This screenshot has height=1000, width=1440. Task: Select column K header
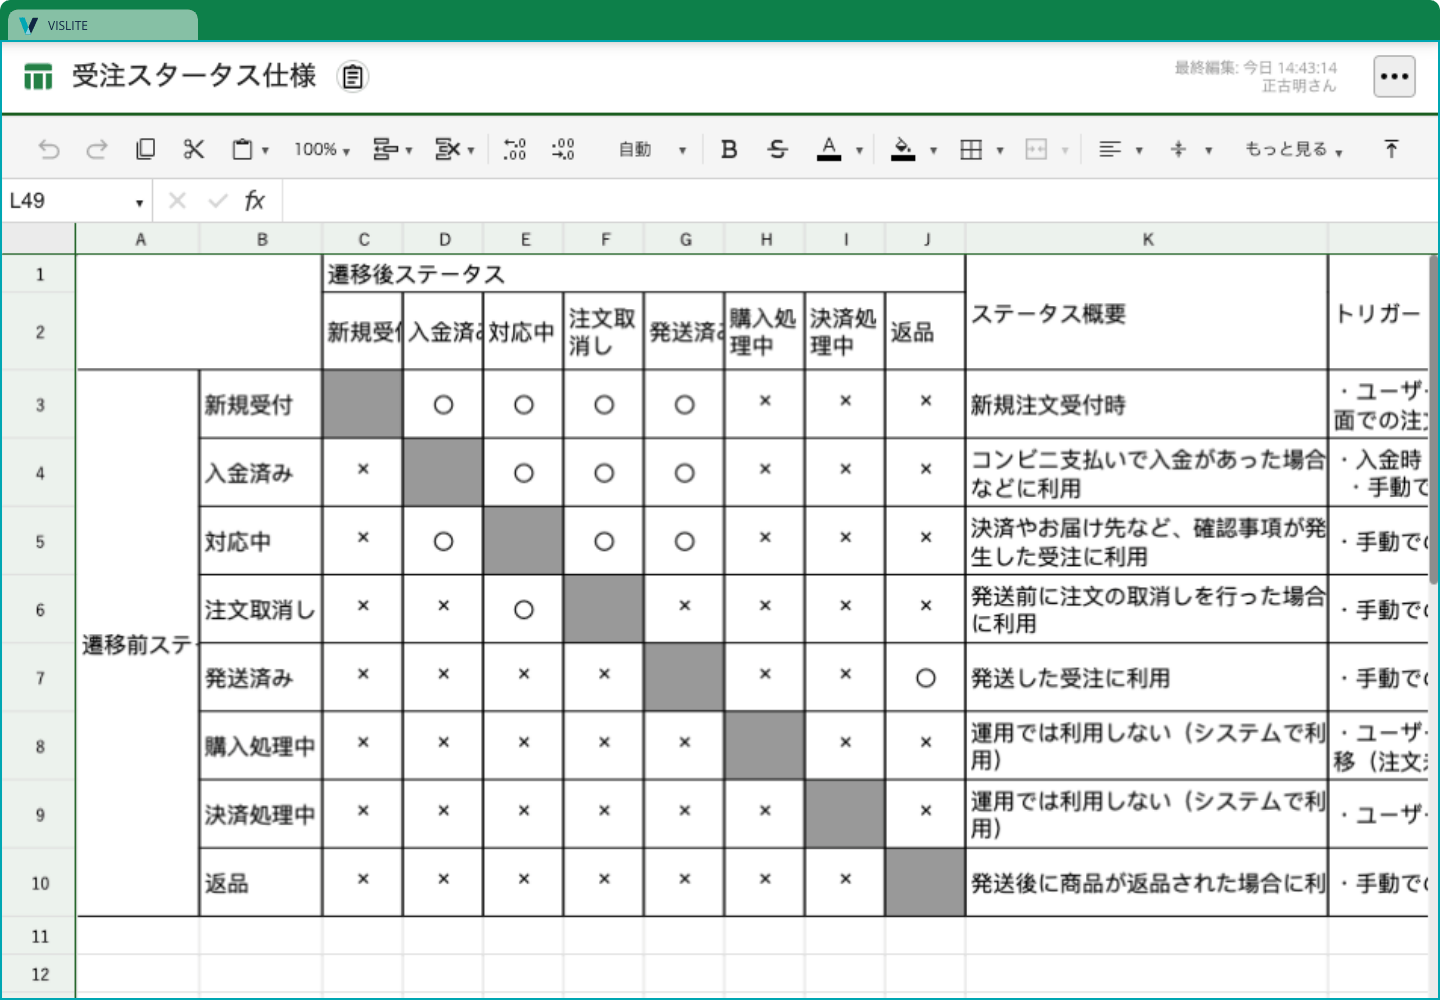(1147, 239)
